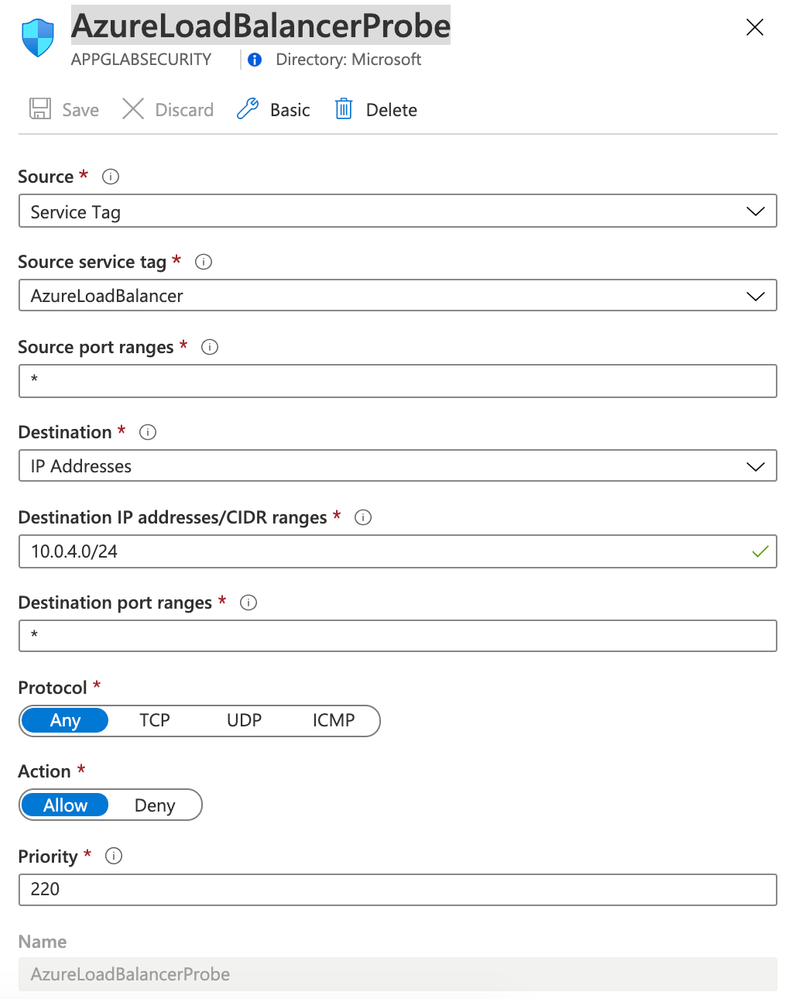Image resolution: width=799 pixels, height=999 pixels.
Task: Select UDP protocol option
Action: pyautogui.click(x=244, y=720)
